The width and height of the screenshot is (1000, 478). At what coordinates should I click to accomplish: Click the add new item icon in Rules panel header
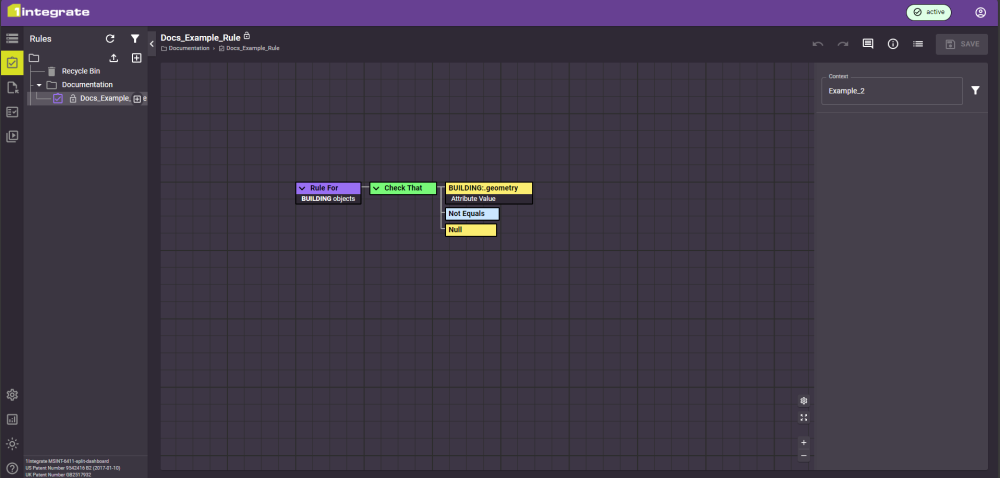pos(137,58)
